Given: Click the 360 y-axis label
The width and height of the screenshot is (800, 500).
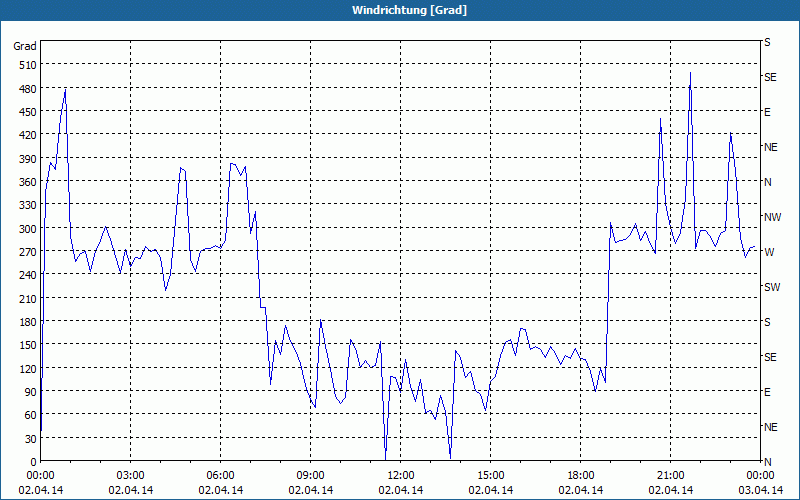Looking at the screenshot, I should (29, 182).
